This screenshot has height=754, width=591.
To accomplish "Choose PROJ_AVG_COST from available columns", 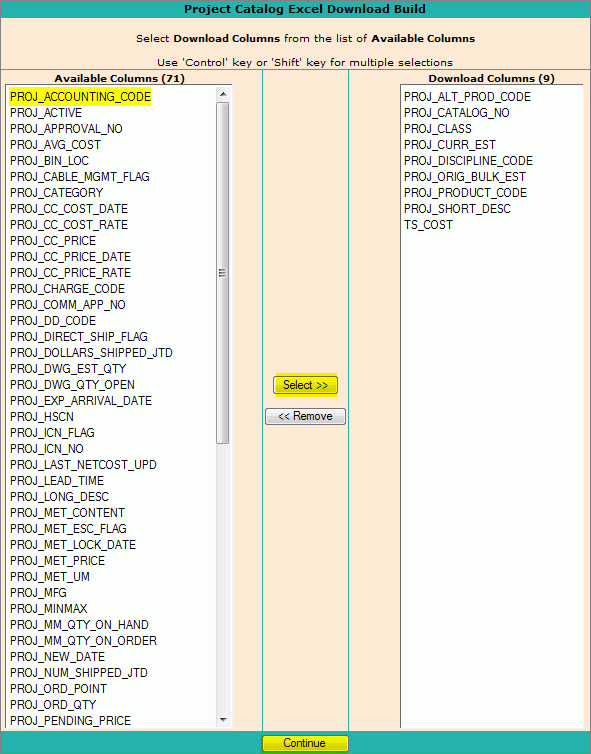I will [x=55, y=145].
